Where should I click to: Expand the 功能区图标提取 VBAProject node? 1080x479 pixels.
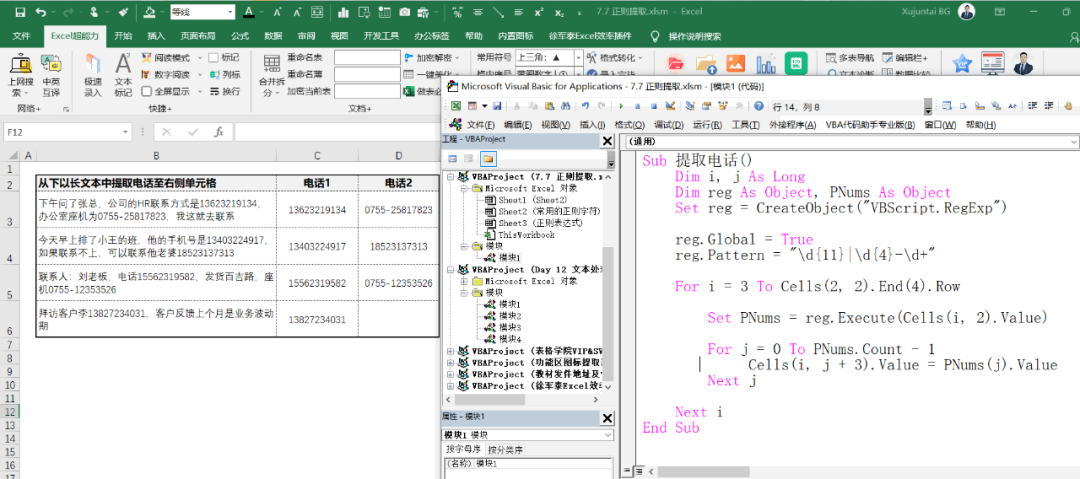point(452,363)
